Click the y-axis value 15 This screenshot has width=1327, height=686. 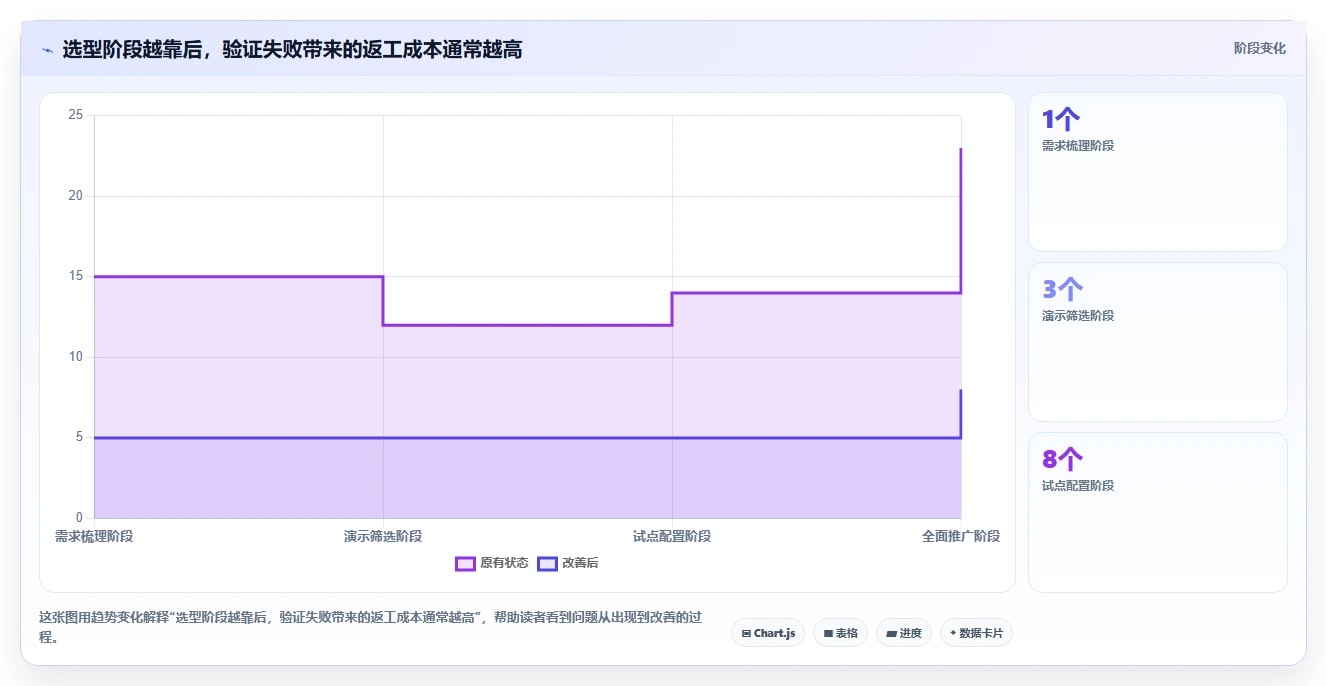pyautogui.click(x=75, y=276)
